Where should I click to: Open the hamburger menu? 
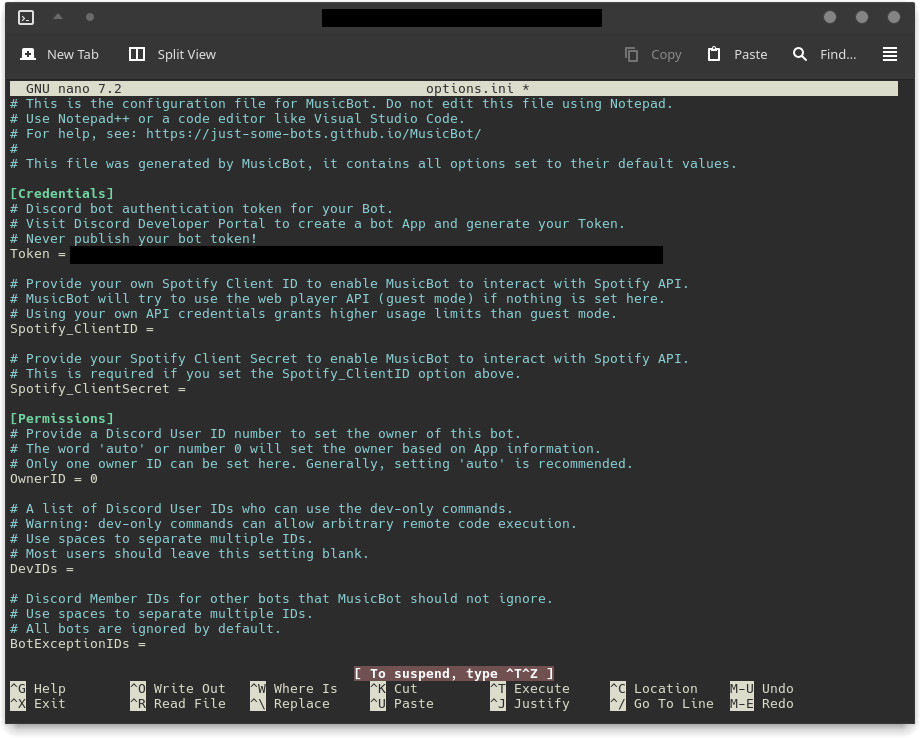[890, 54]
